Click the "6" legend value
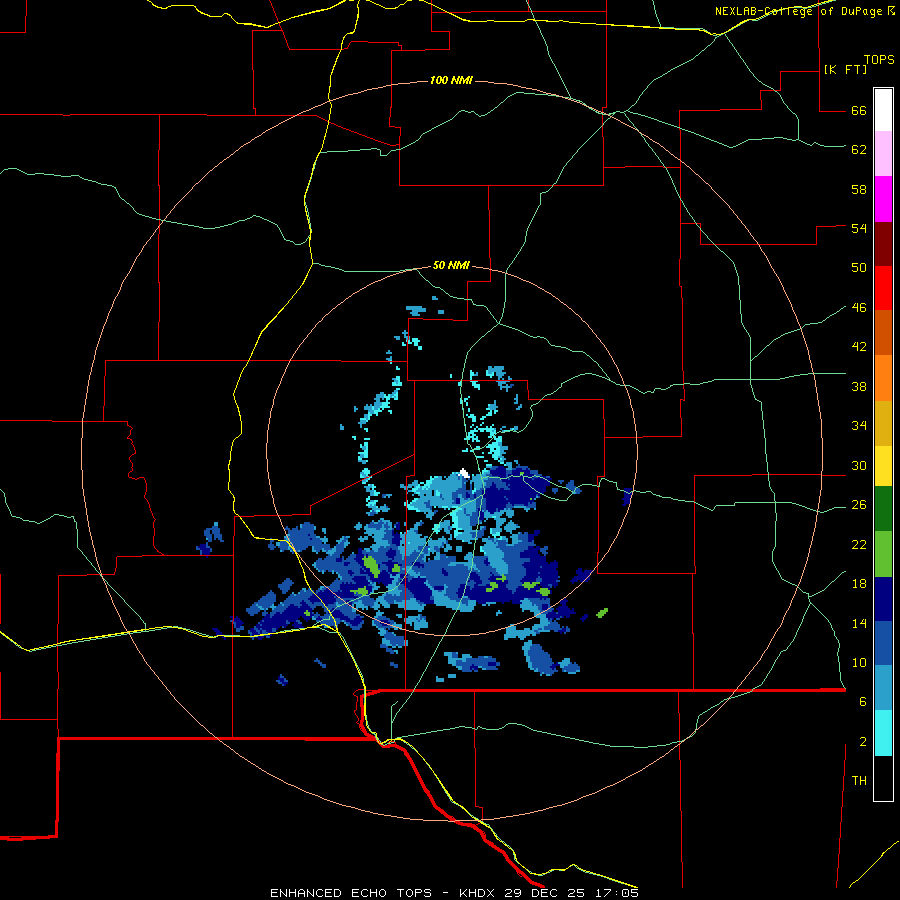 (x=863, y=702)
